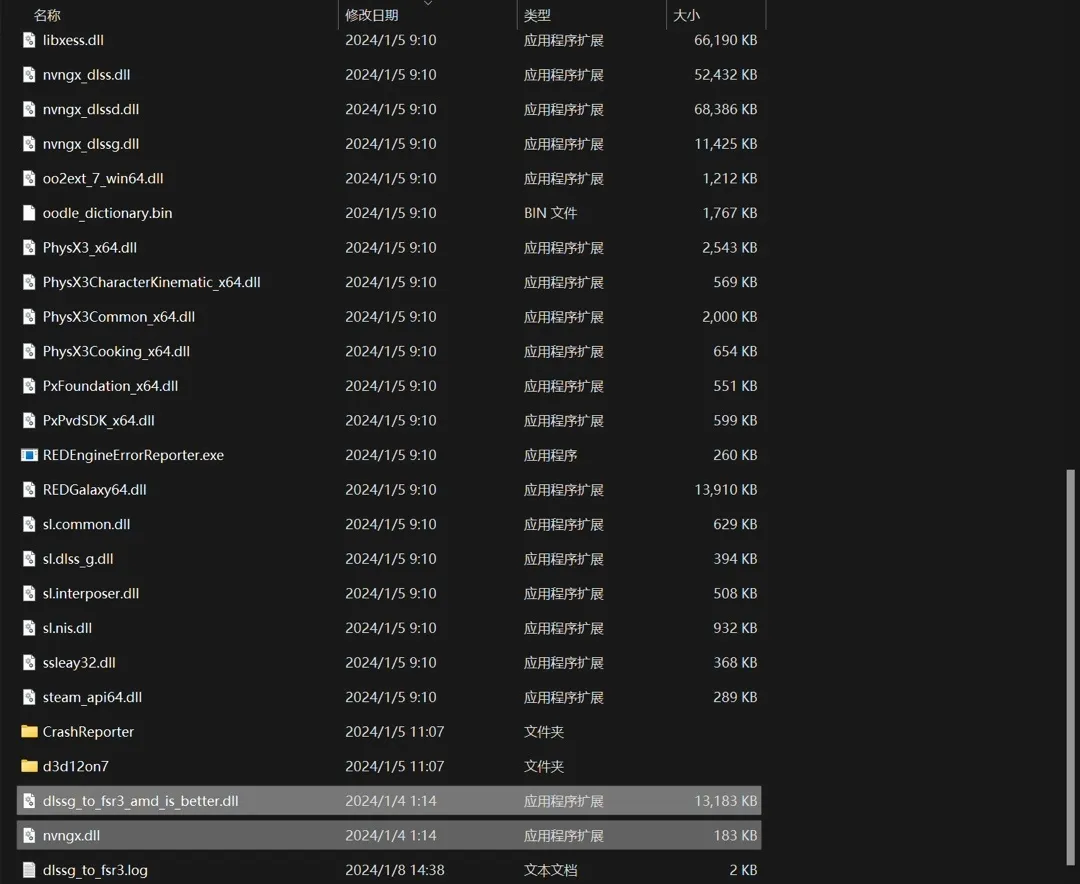The image size is (1080, 884).
Task: Click the steam_api64.dll file icon
Action: 29,697
